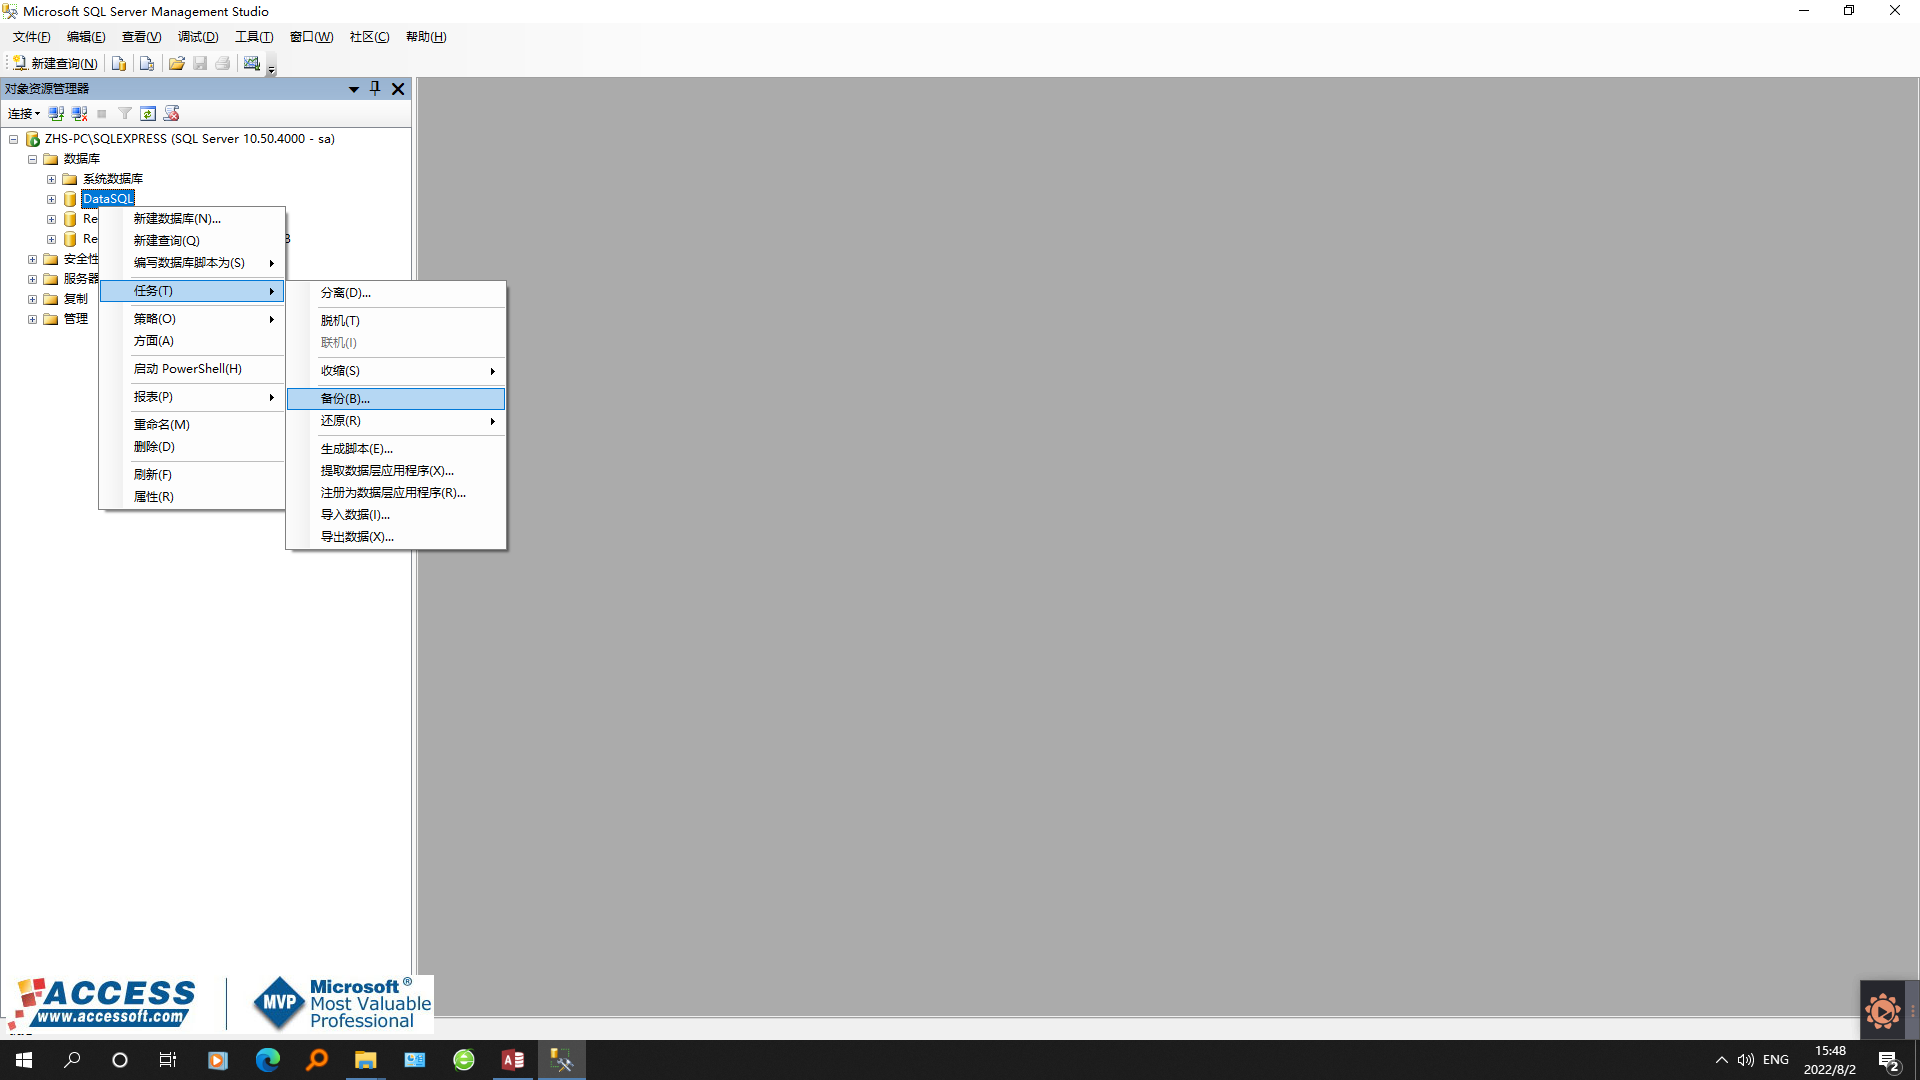1920x1080 pixels.
Task: Click the connect Object Explorer icon
Action: [56, 114]
